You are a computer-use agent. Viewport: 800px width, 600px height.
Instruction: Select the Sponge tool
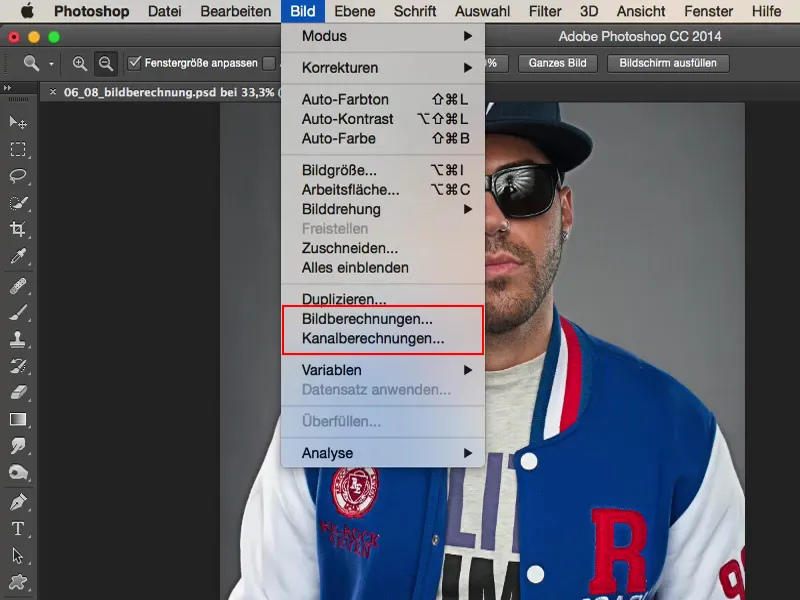coord(18,472)
